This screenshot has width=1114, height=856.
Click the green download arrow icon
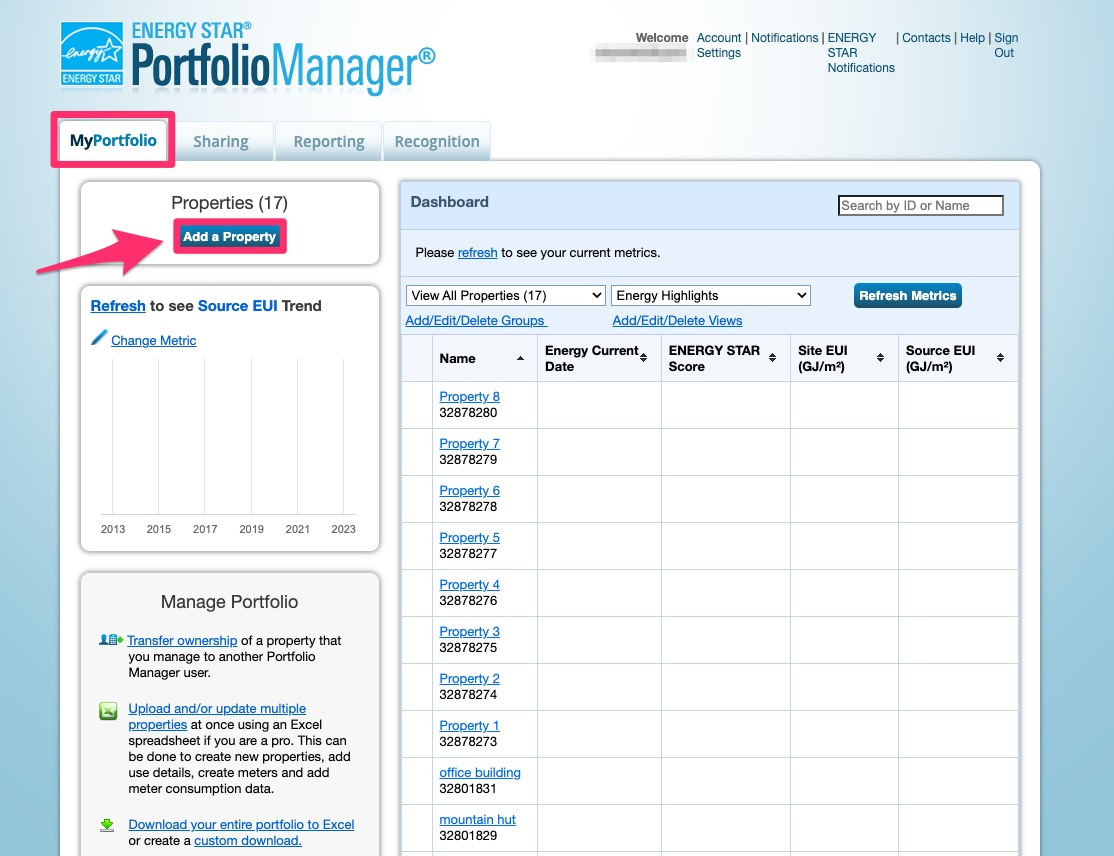pyautogui.click(x=107, y=825)
